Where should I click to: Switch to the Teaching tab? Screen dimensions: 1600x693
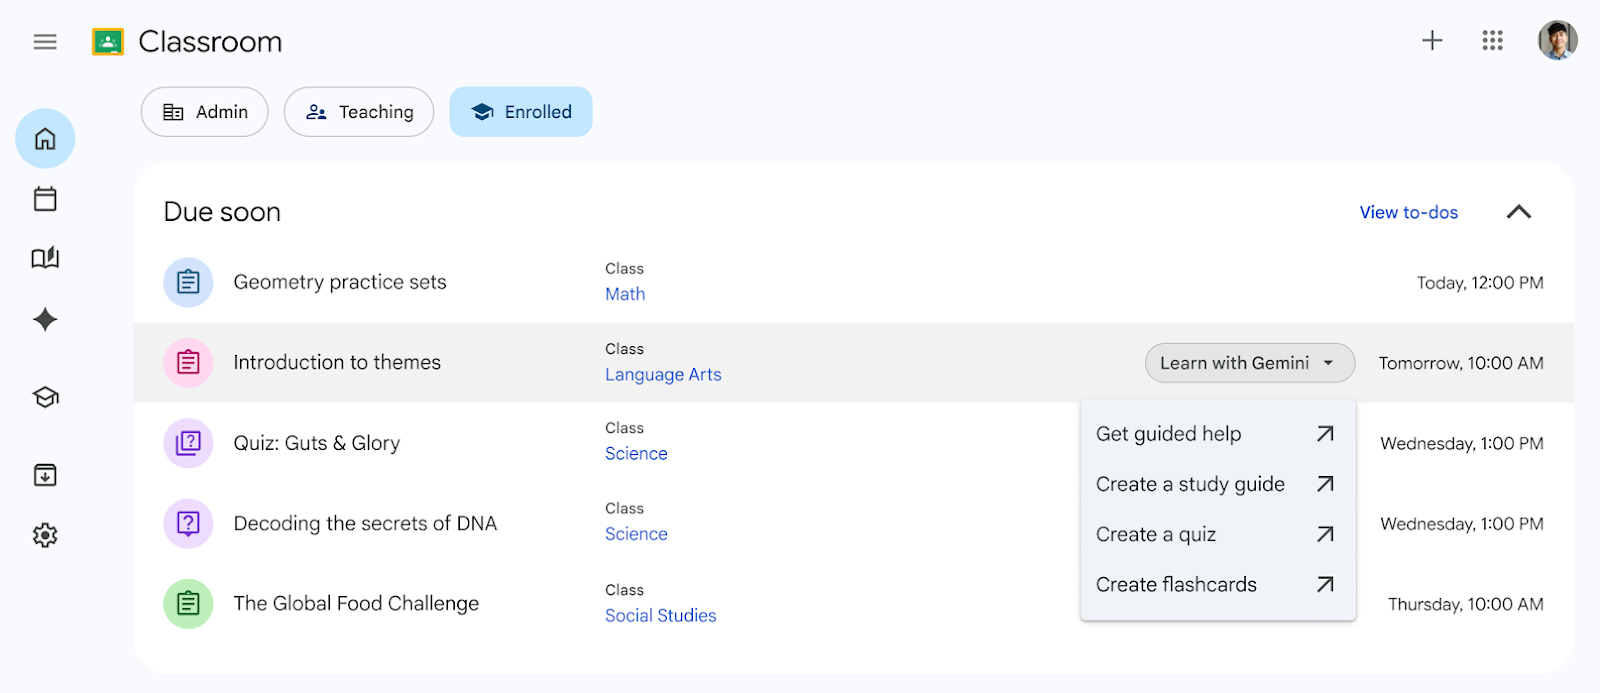(x=359, y=112)
